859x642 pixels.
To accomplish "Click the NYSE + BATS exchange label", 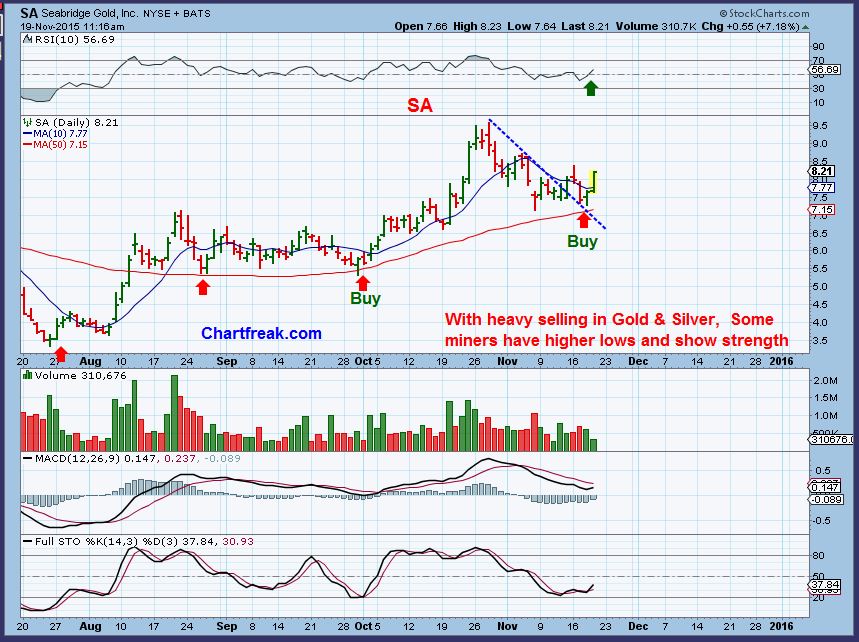I will (177, 14).
